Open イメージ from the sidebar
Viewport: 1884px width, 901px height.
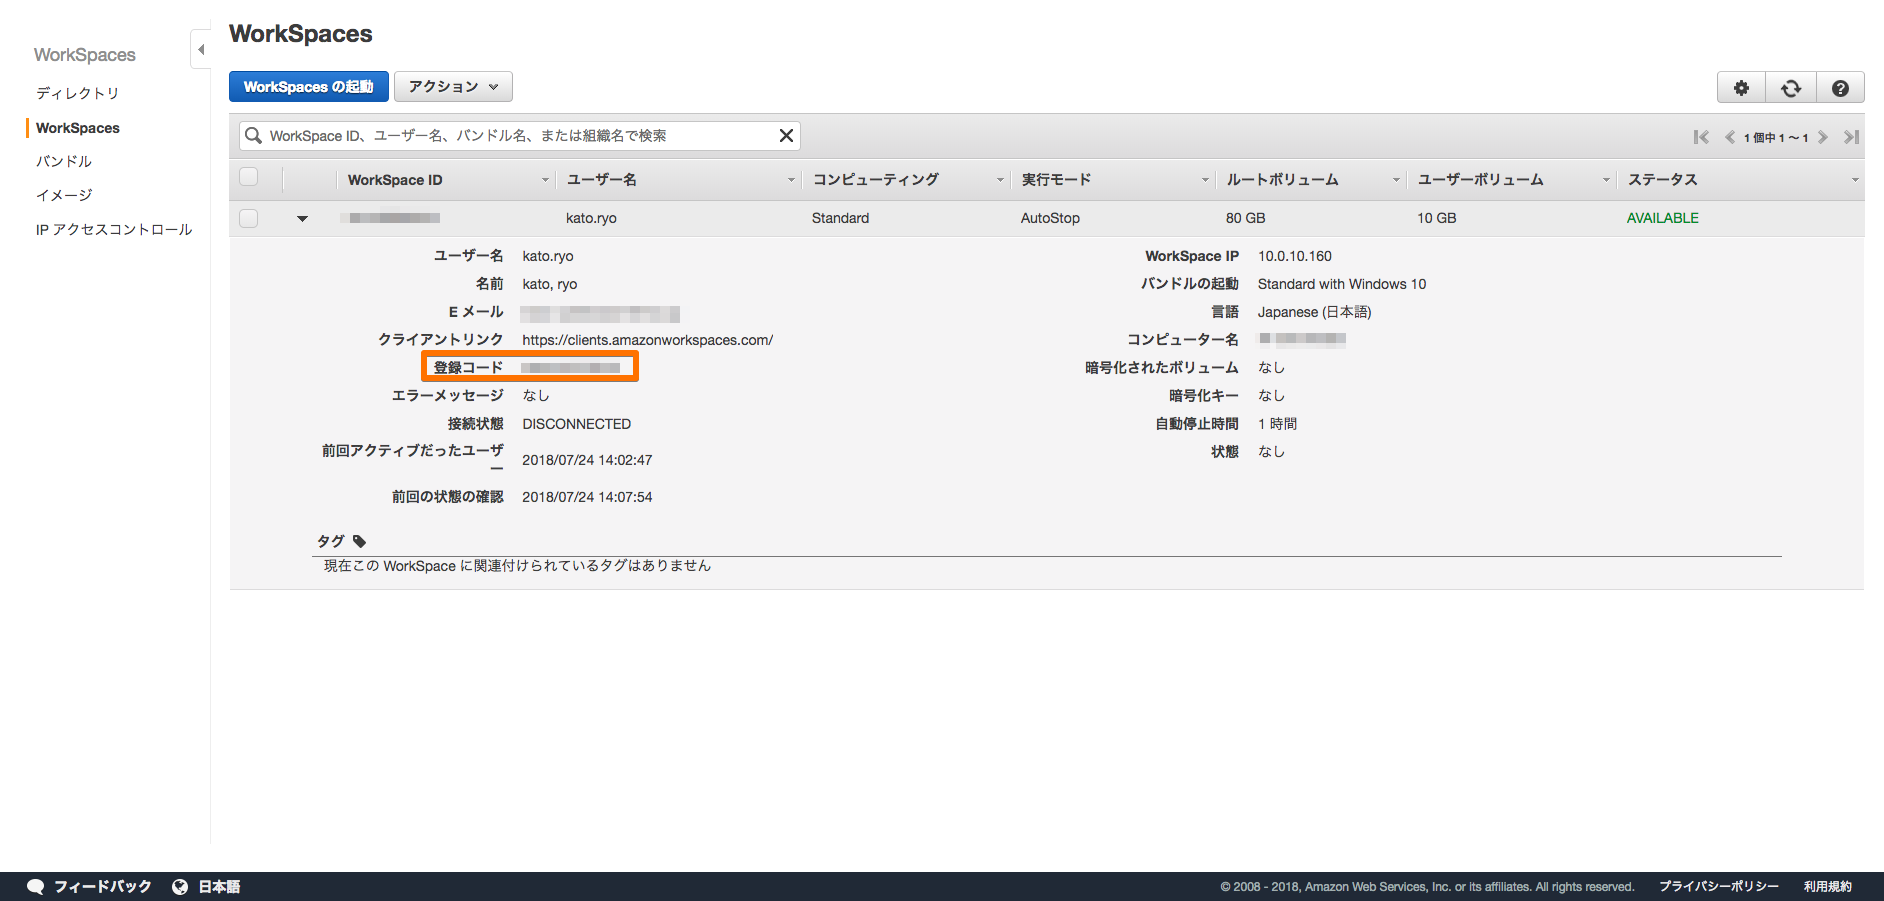point(62,194)
